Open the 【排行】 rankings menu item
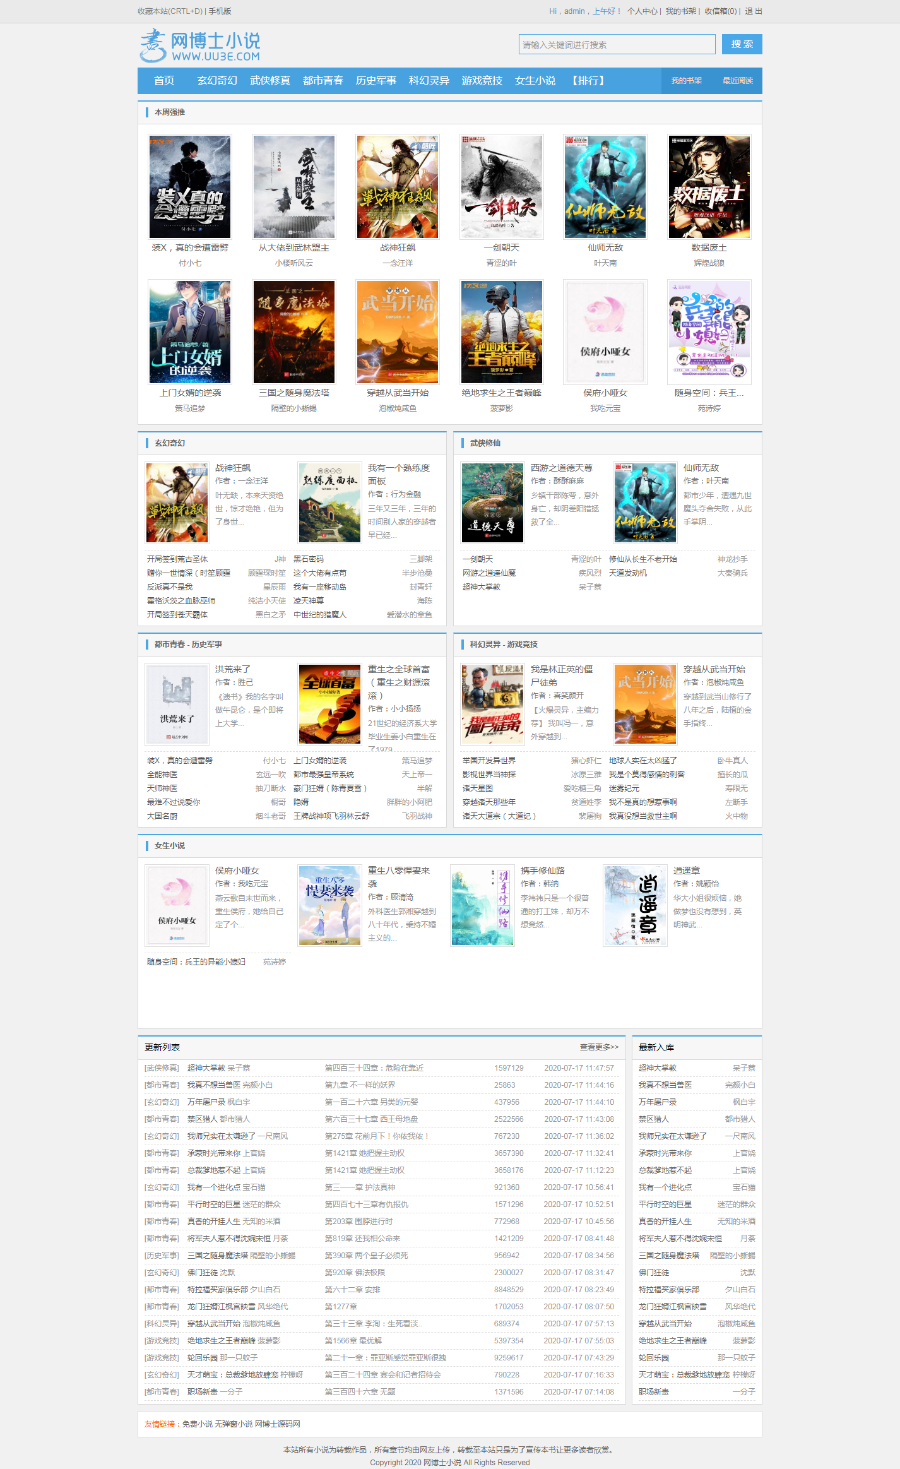The height and width of the screenshot is (1469, 900). click(588, 81)
